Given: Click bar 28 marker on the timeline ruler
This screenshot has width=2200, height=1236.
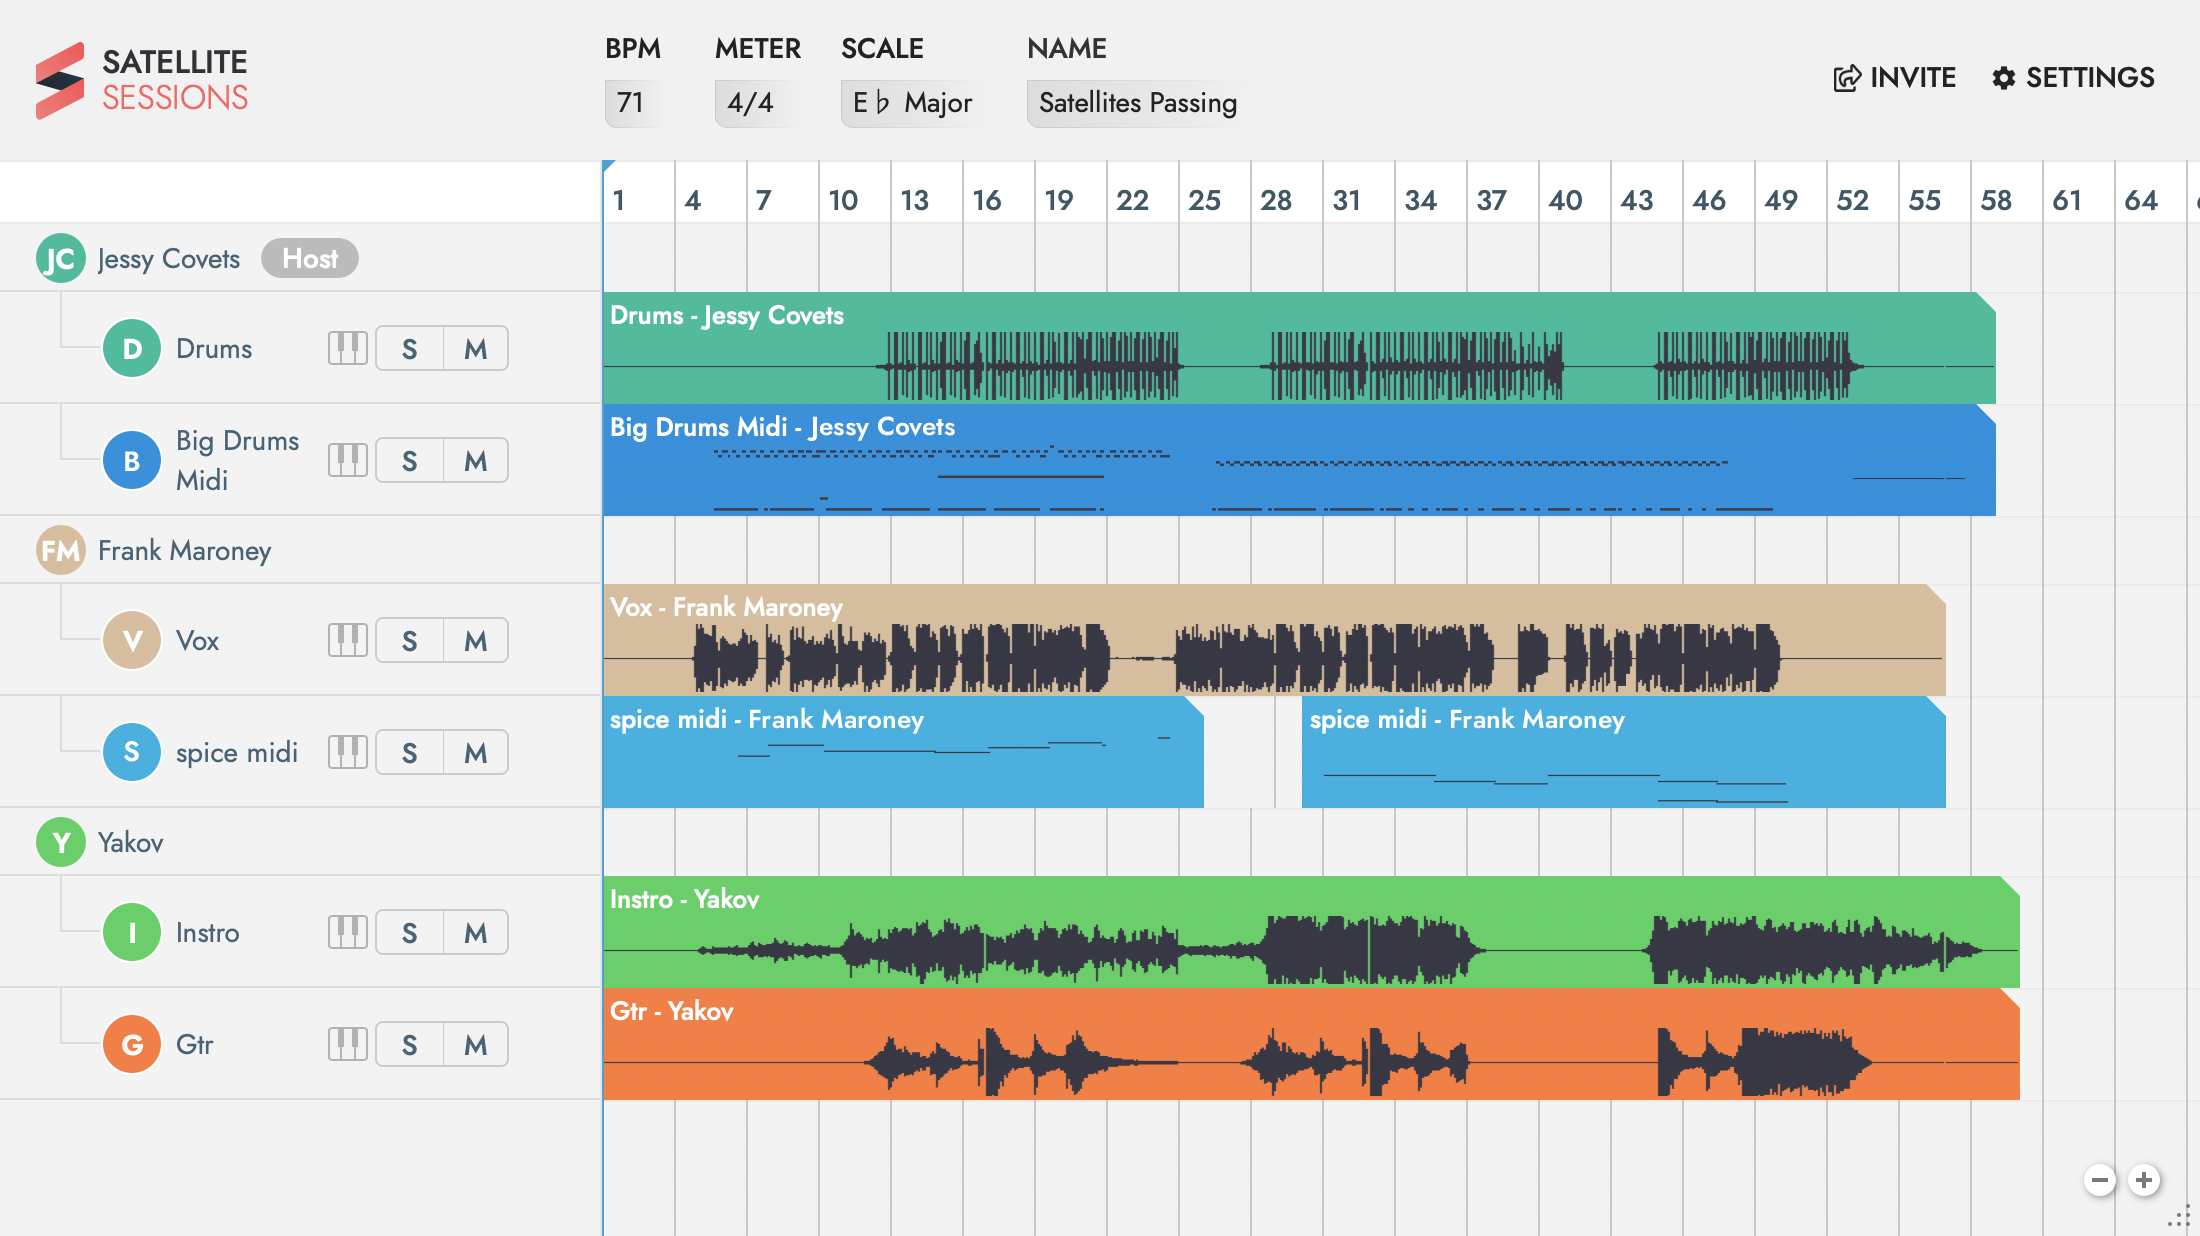Looking at the screenshot, I should (x=1275, y=200).
